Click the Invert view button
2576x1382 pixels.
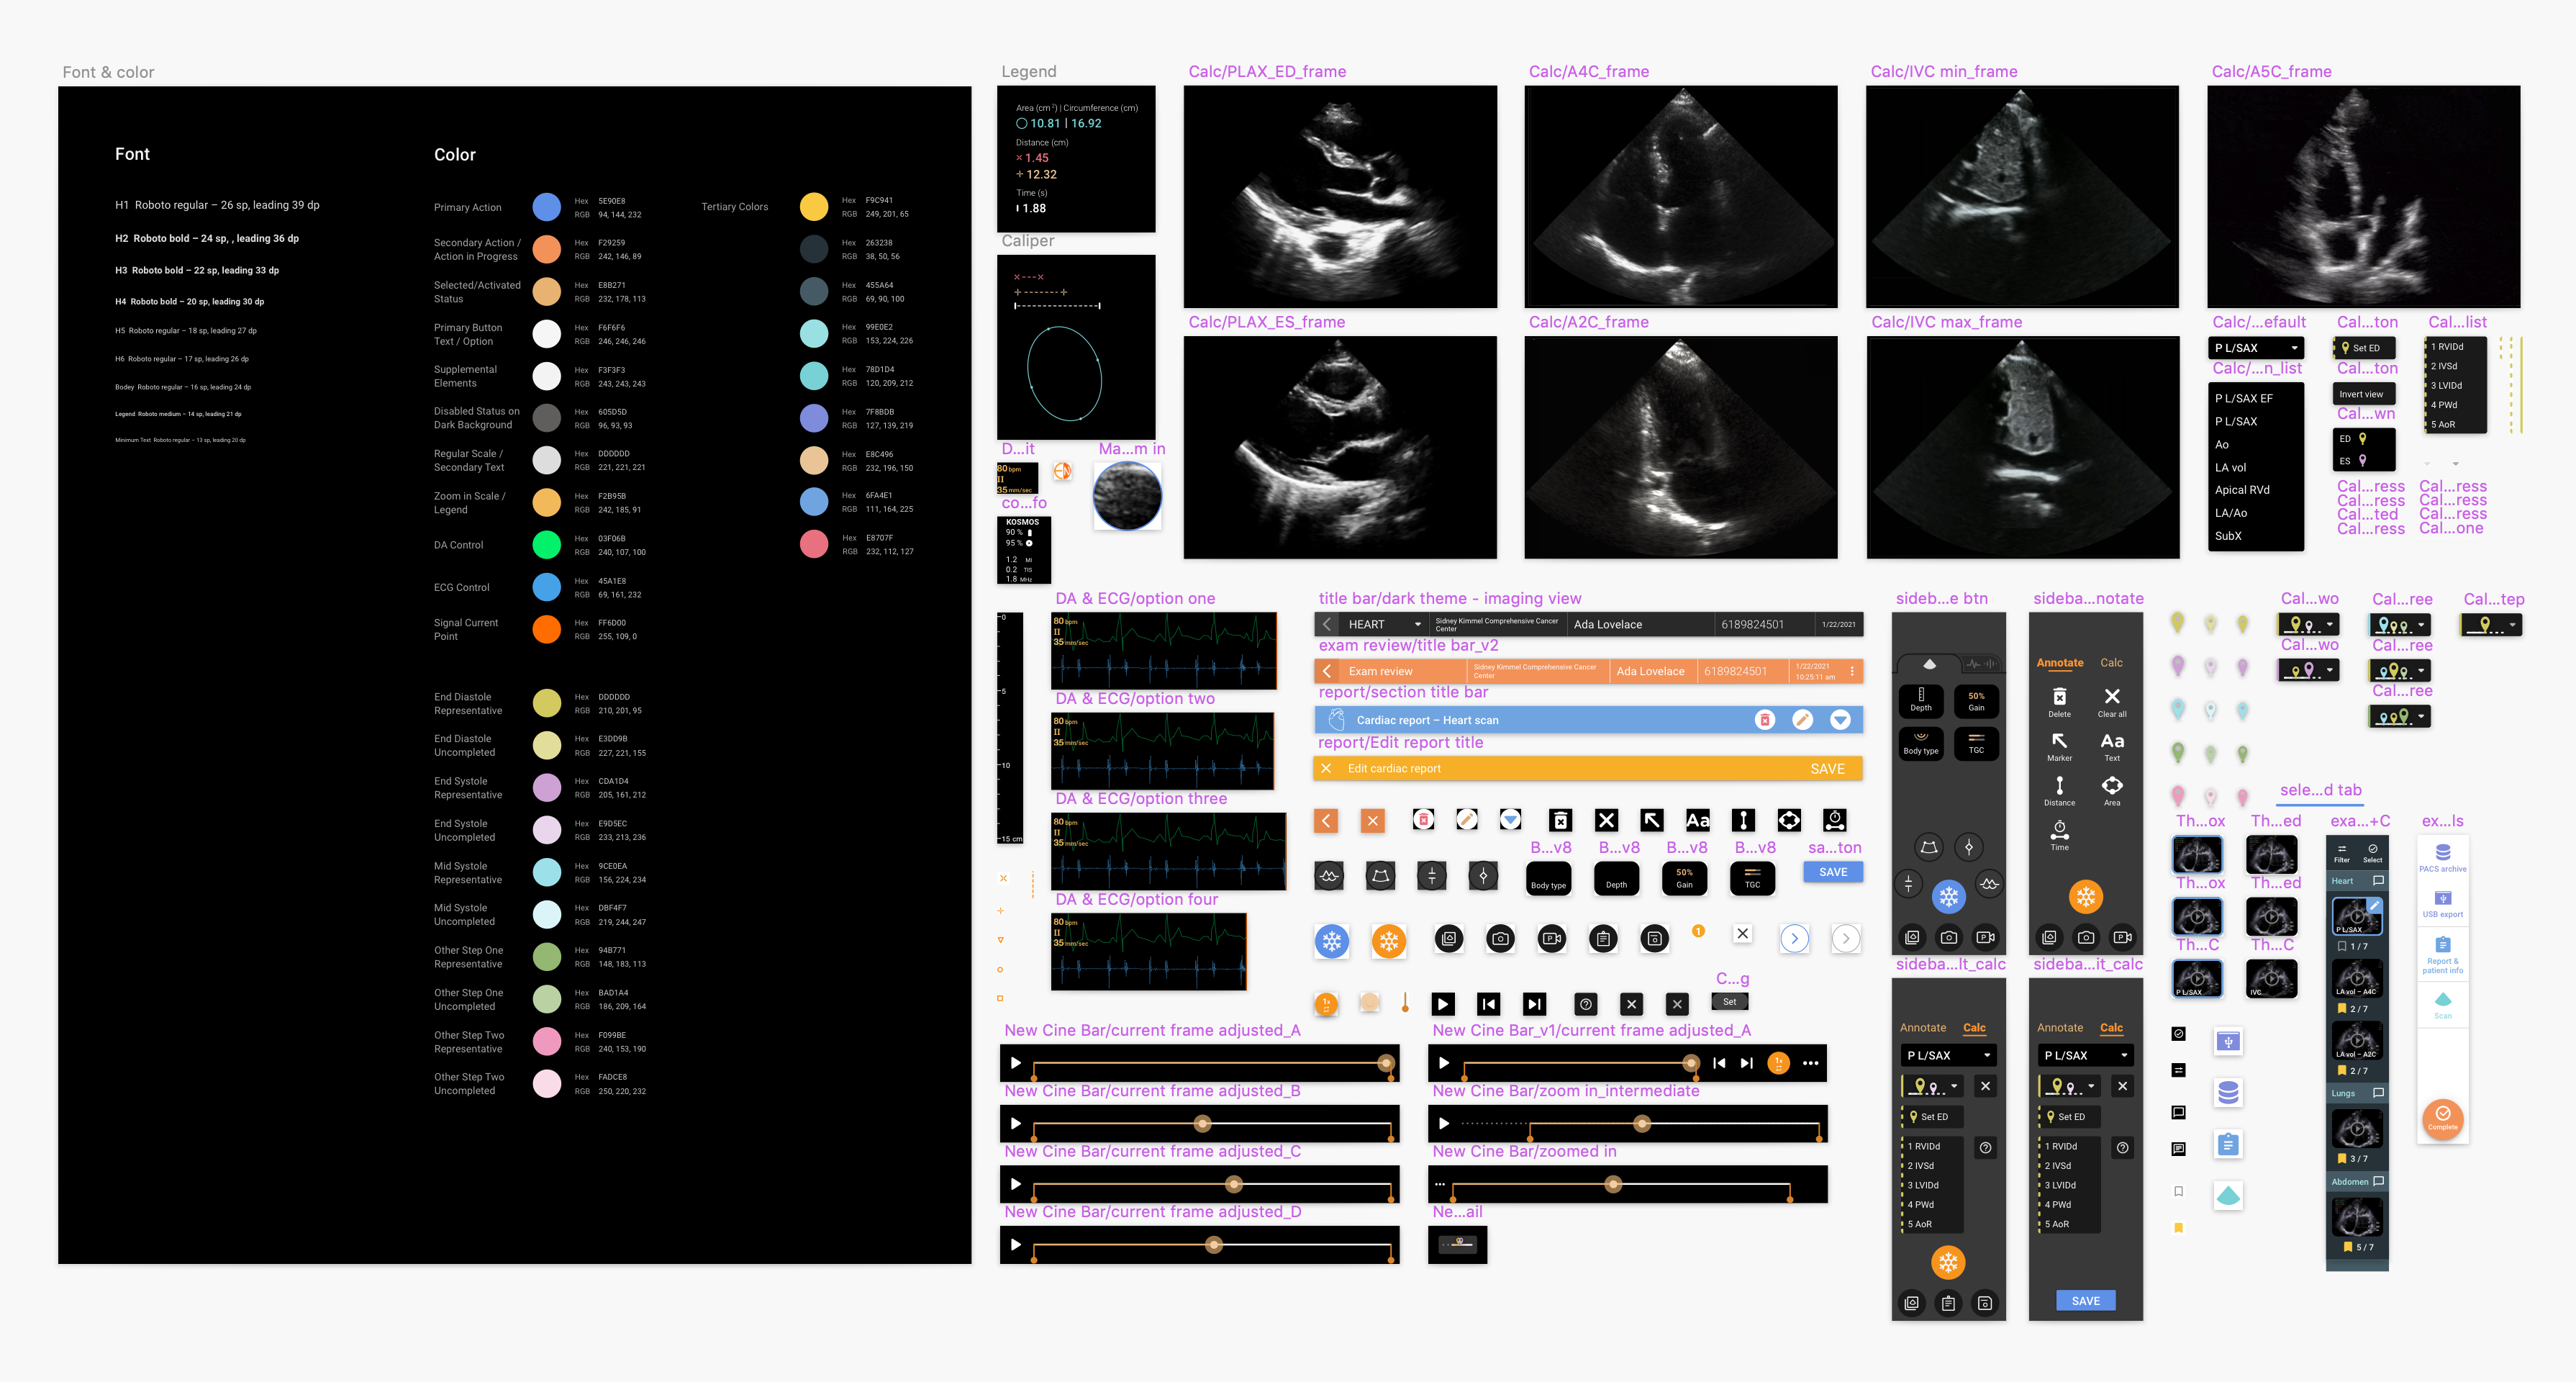(x=2364, y=394)
